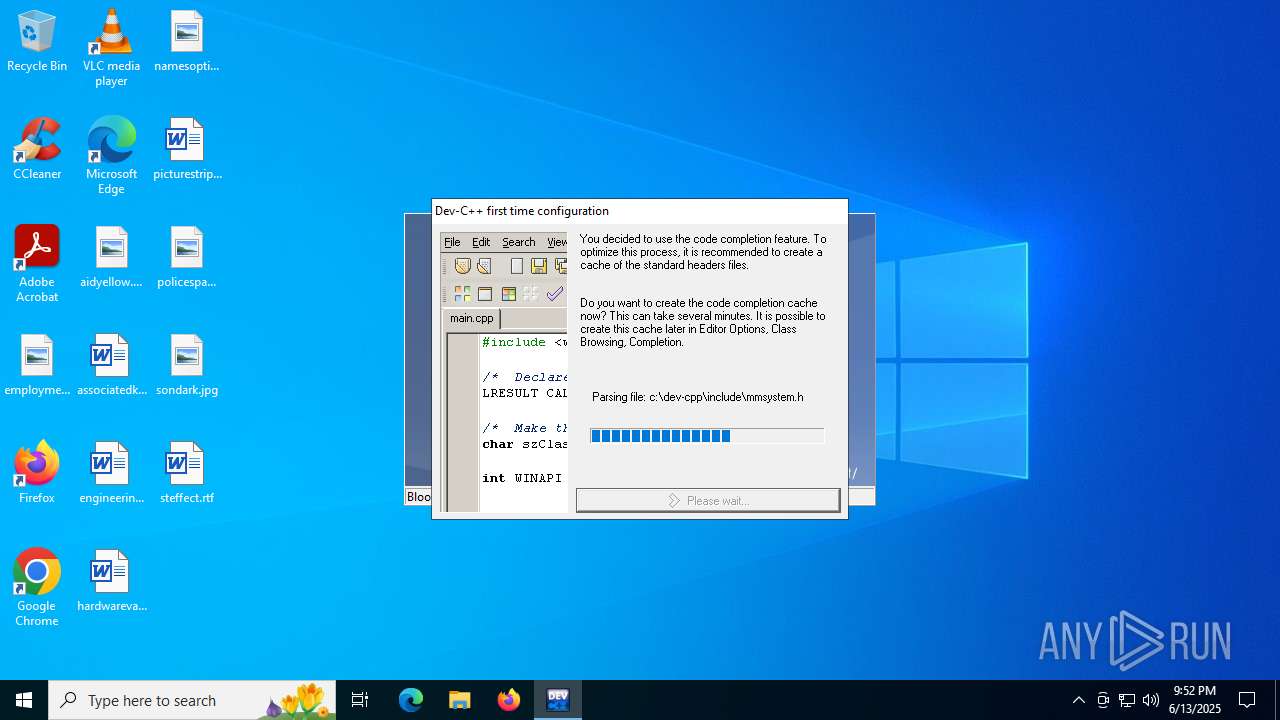Open Search menu in the preview image
The image size is (1280, 720).
pyautogui.click(x=519, y=242)
